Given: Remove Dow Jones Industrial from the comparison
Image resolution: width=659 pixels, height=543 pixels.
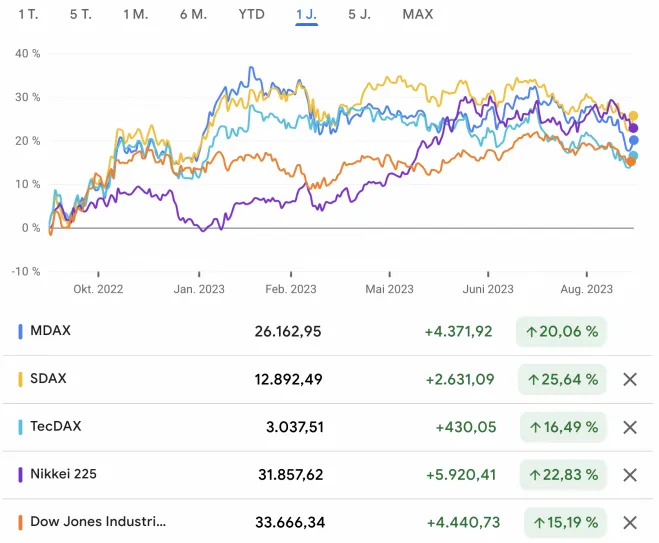Looking at the screenshot, I should (630, 522).
